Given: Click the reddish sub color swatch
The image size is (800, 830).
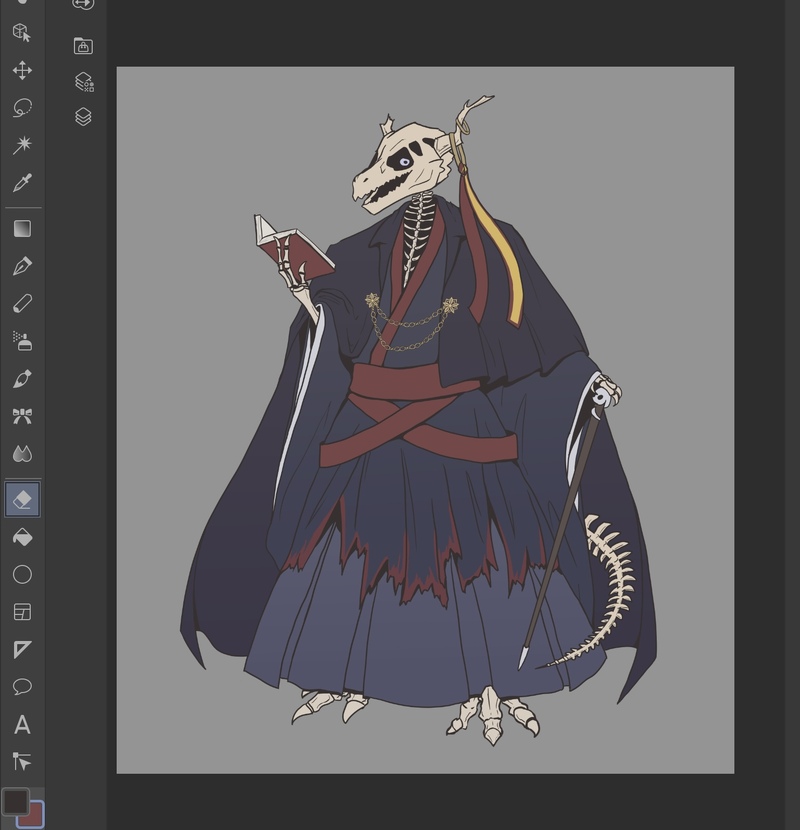Looking at the screenshot, I should [35, 817].
